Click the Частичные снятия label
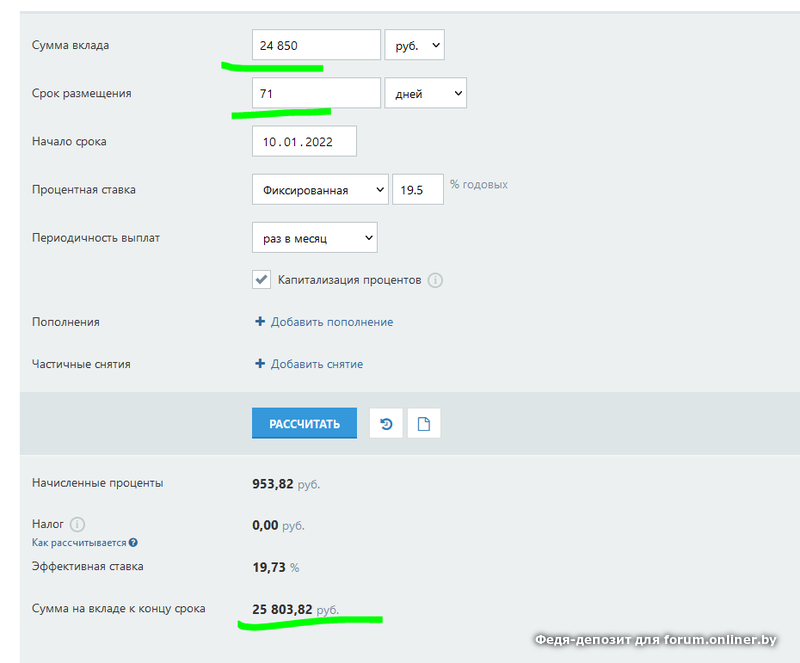This screenshot has width=800, height=663. pyautogui.click(x=81, y=364)
